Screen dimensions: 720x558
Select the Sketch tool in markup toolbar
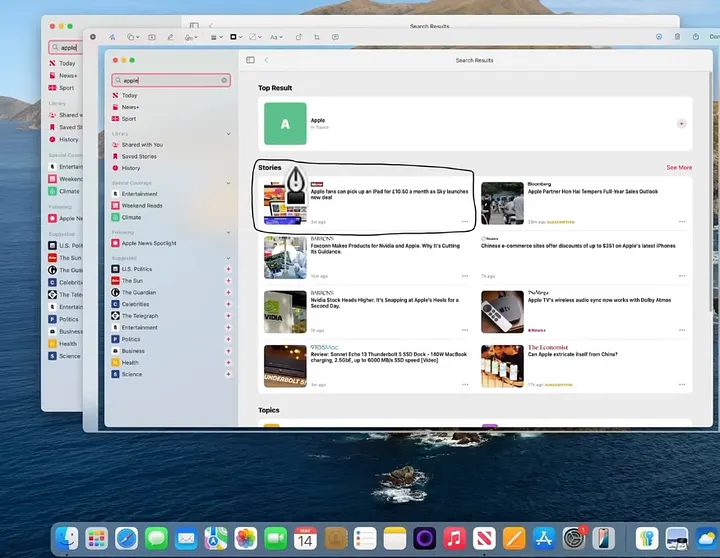point(112,37)
